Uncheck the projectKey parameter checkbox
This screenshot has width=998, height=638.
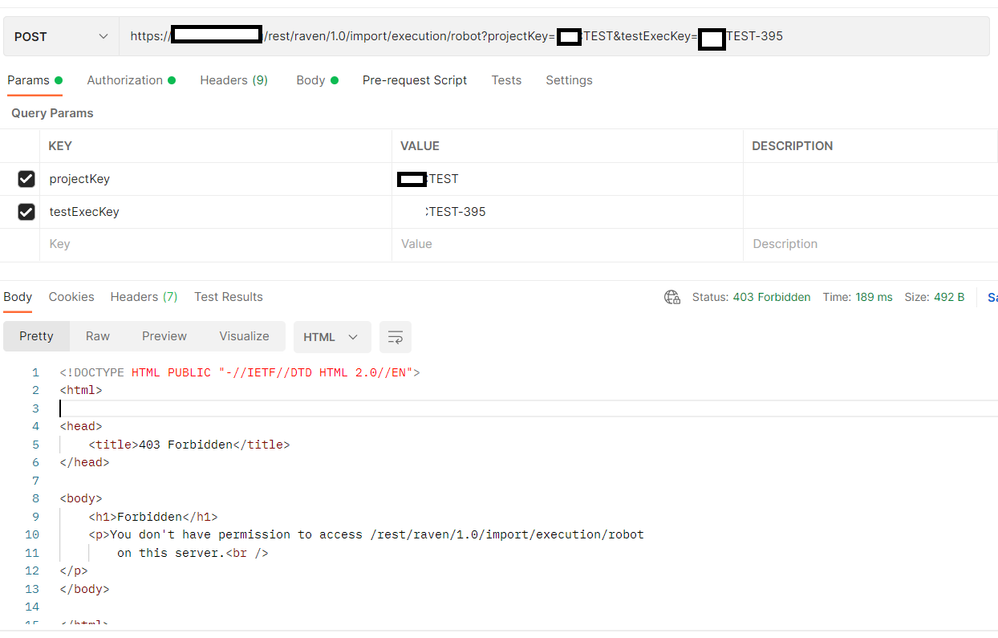click(26, 179)
